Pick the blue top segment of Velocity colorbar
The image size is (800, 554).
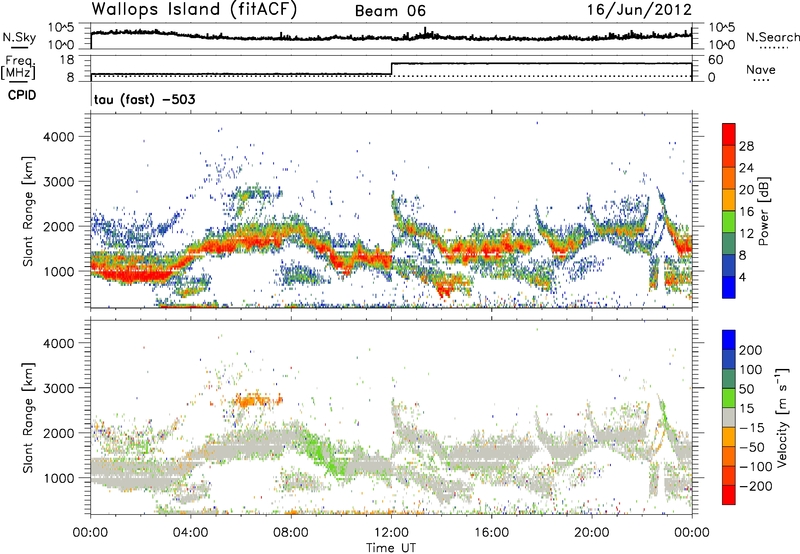tap(729, 340)
